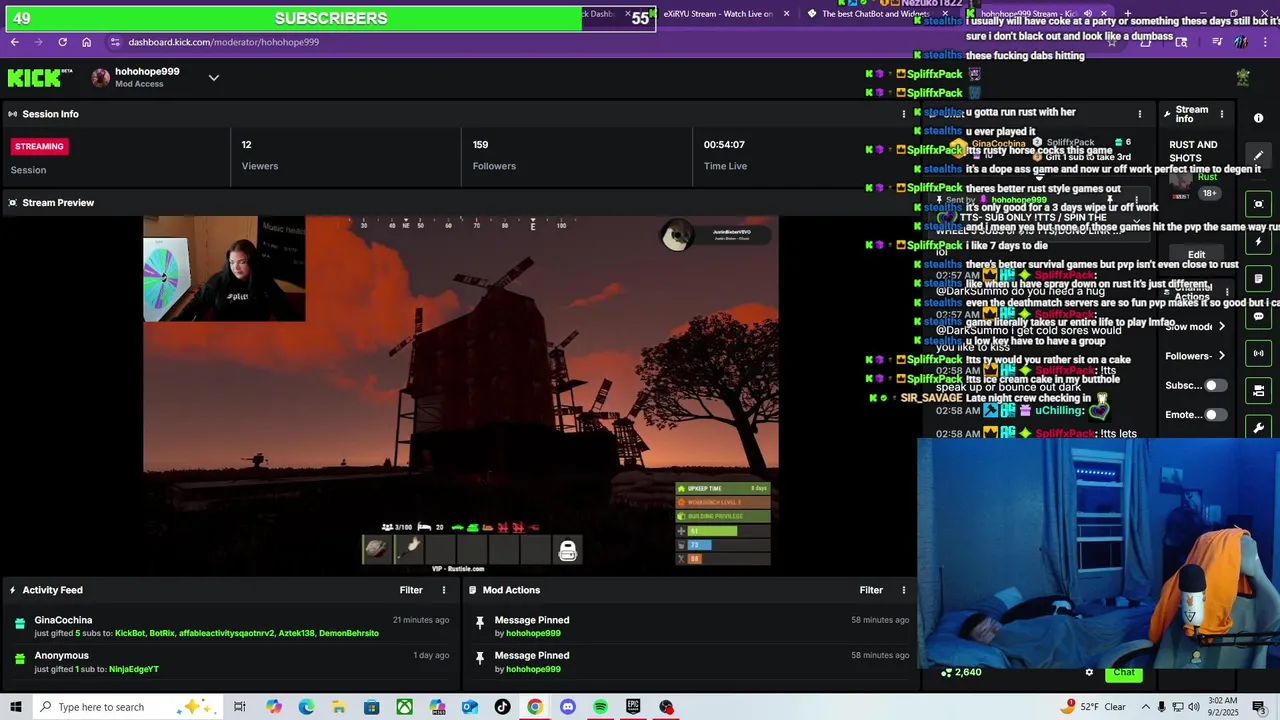The height and width of the screenshot is (720, 1280).
Task: Open the NinjaEdgeYT recipient link
Action: pos(134,669)
